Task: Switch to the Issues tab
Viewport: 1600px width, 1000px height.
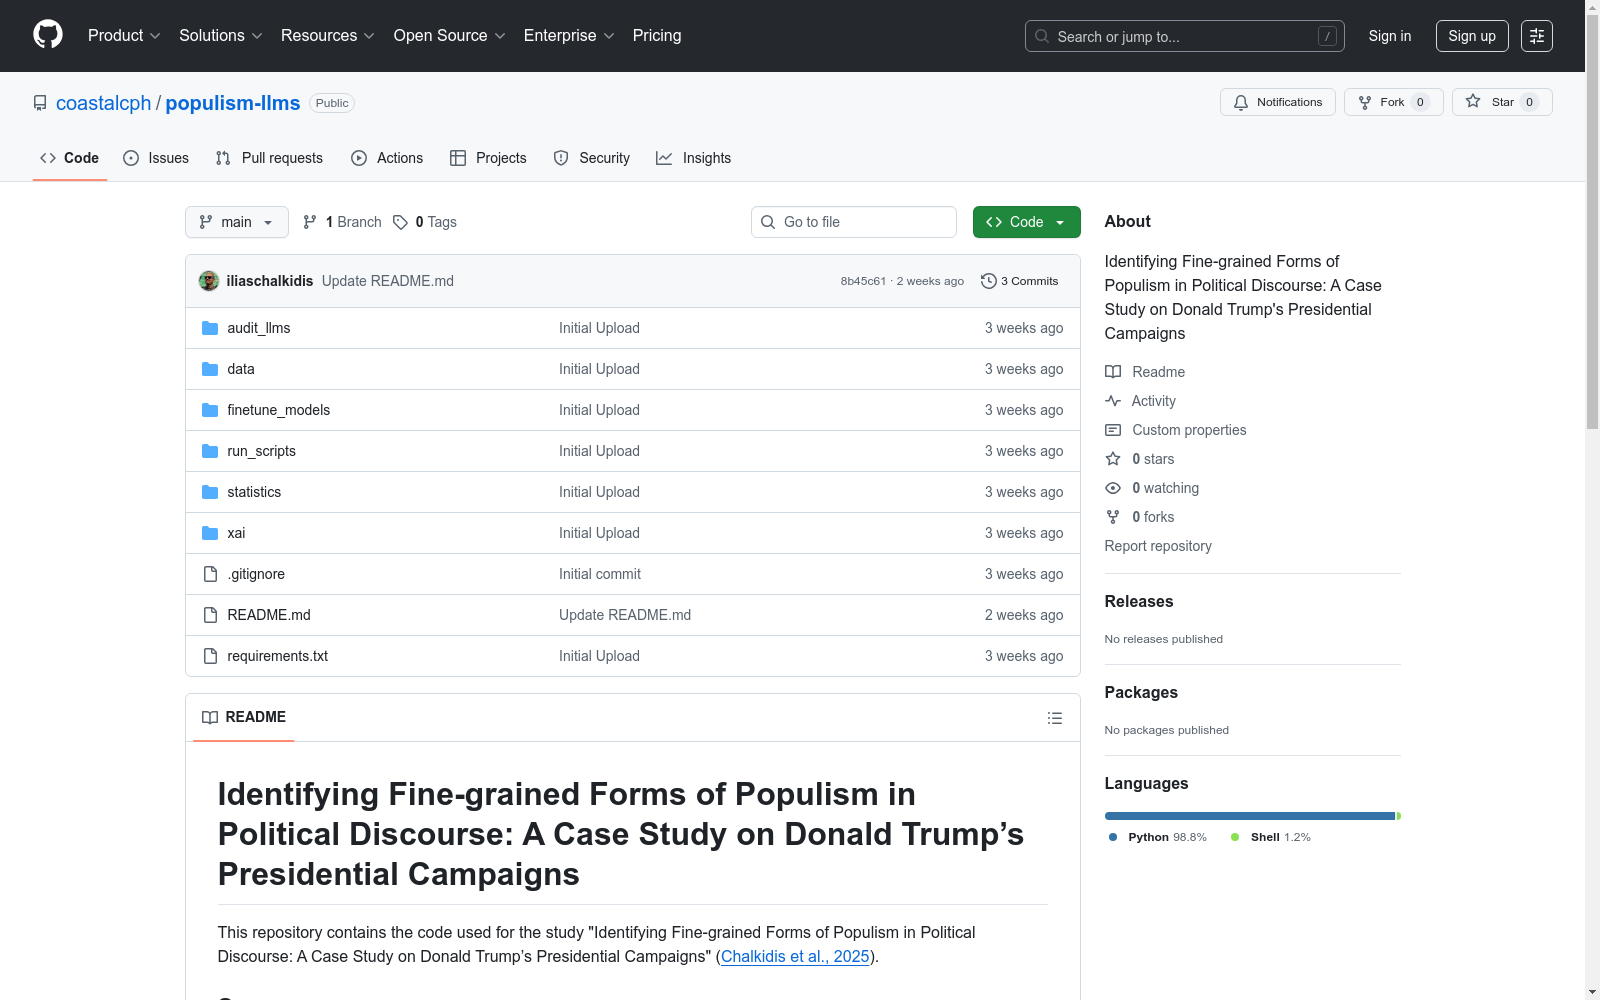Action: 156,158
